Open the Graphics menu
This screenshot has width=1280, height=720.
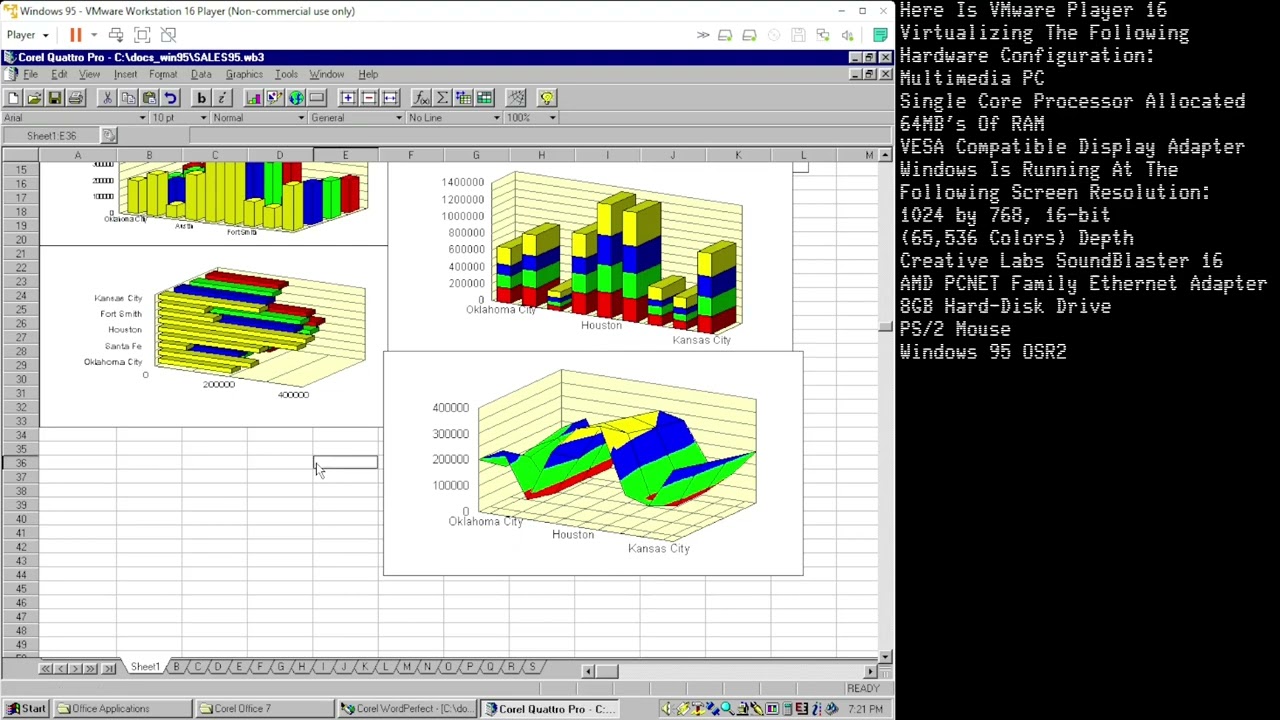244,75
